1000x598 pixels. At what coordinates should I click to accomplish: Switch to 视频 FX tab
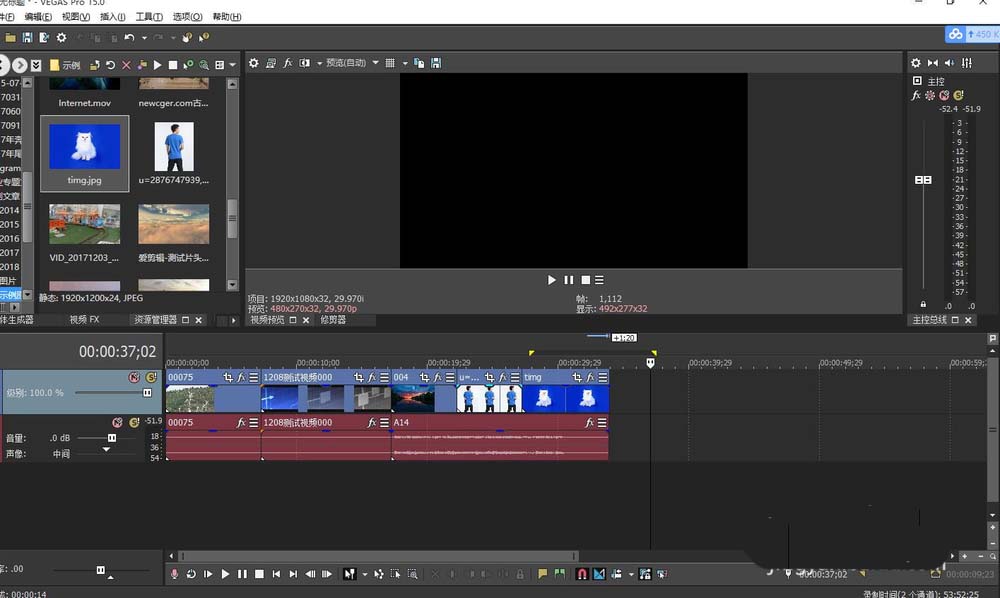click(x=85, y=319)
